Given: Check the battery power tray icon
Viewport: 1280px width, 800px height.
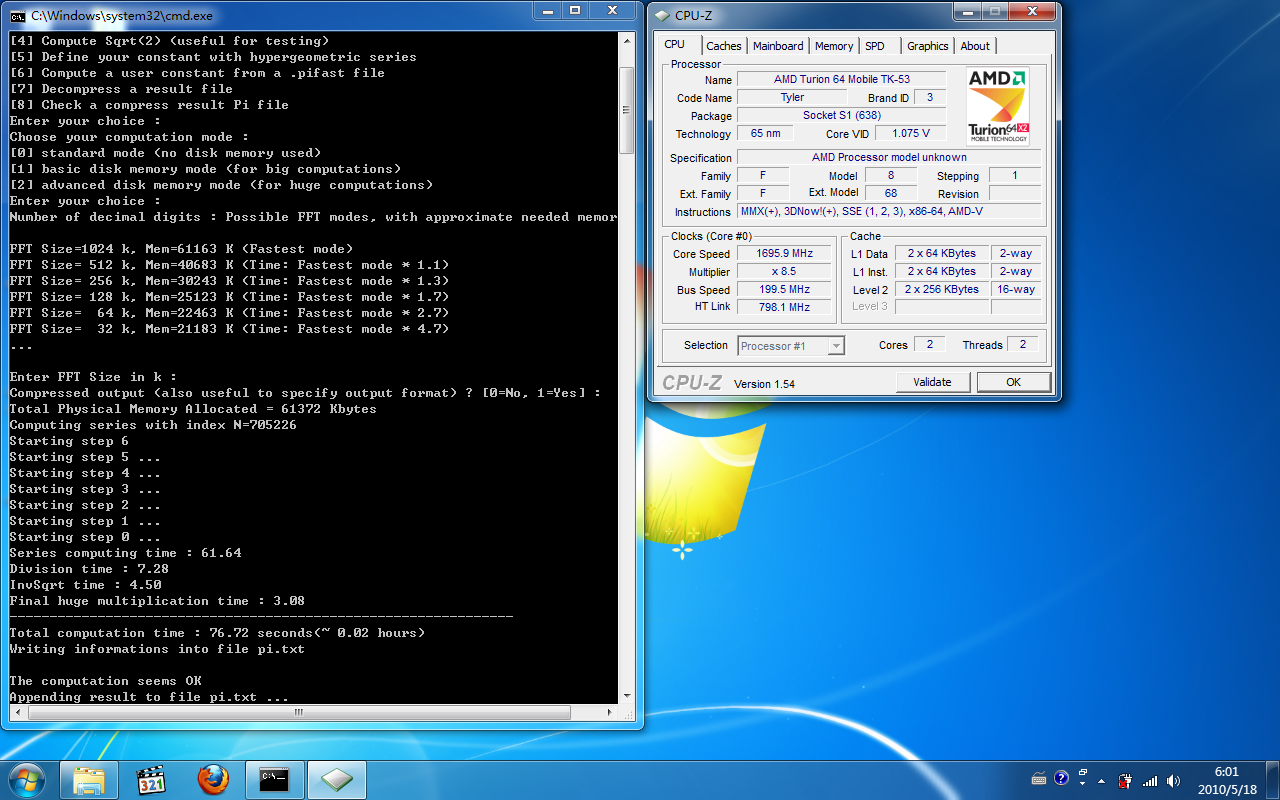Looking at the screenshot, I should pyautogui.click(x=1125, y=780).
